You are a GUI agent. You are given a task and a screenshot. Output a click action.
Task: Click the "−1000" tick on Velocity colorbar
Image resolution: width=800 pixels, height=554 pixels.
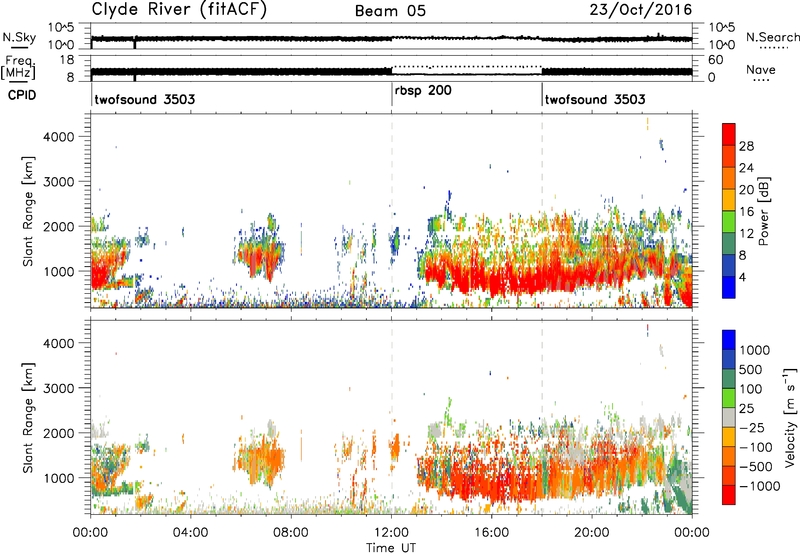tap(759, 486)
